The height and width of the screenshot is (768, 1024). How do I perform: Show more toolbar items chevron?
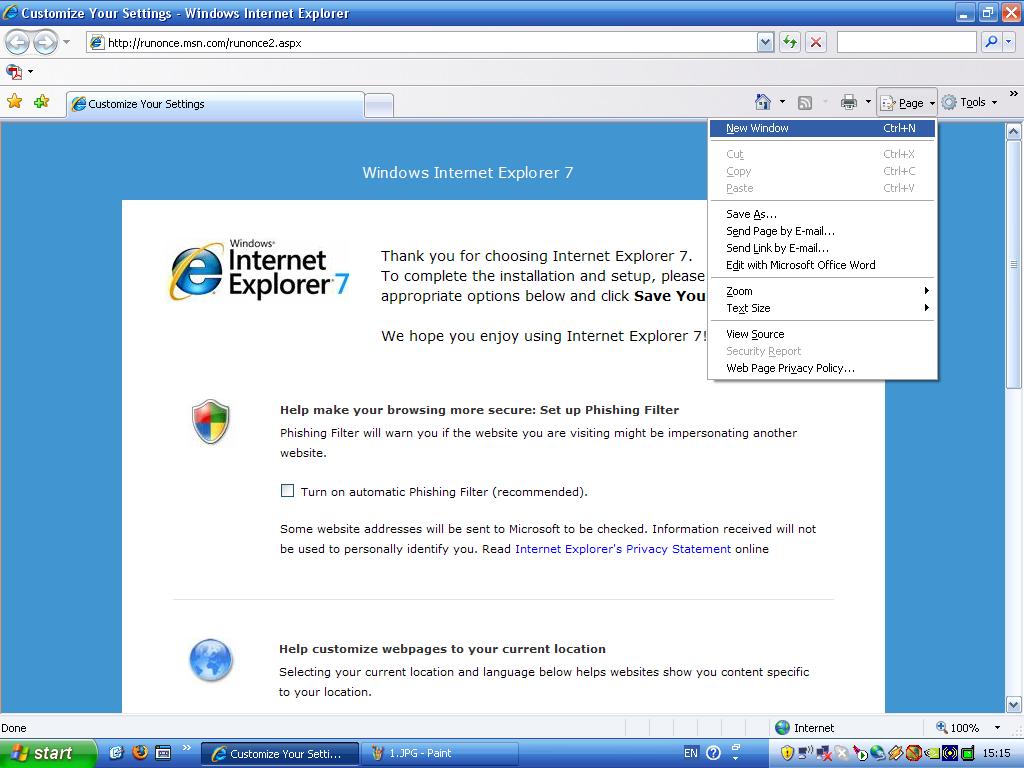tap(1014, 94)
